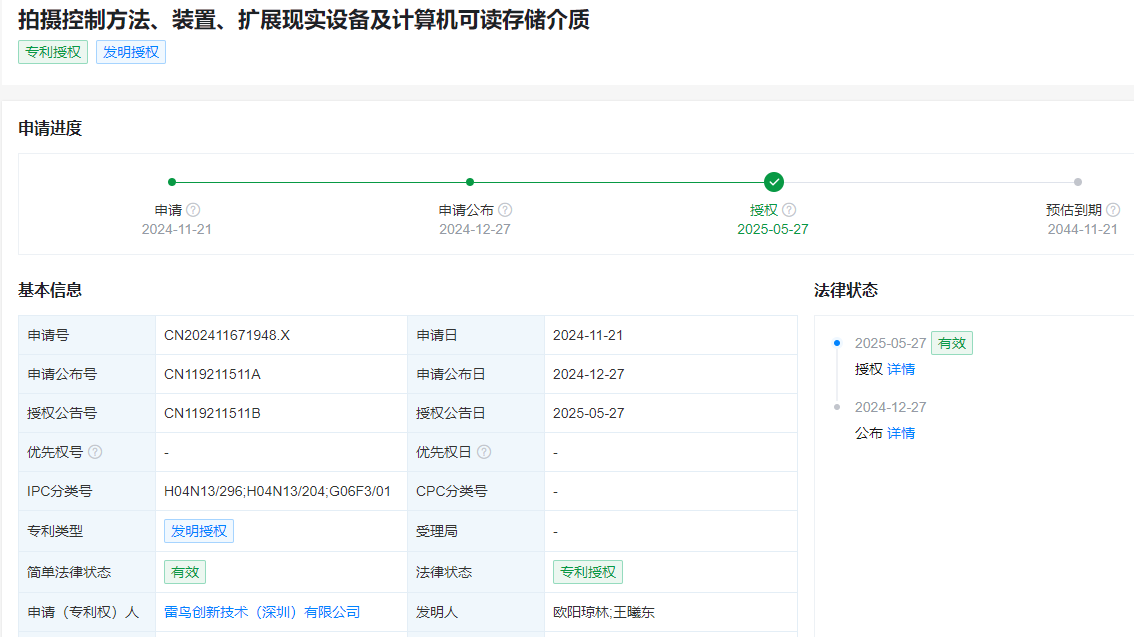Select green checkmark on 授权 milestone
Viewport: 1134px width, 637px height.
tap(774, 182)
